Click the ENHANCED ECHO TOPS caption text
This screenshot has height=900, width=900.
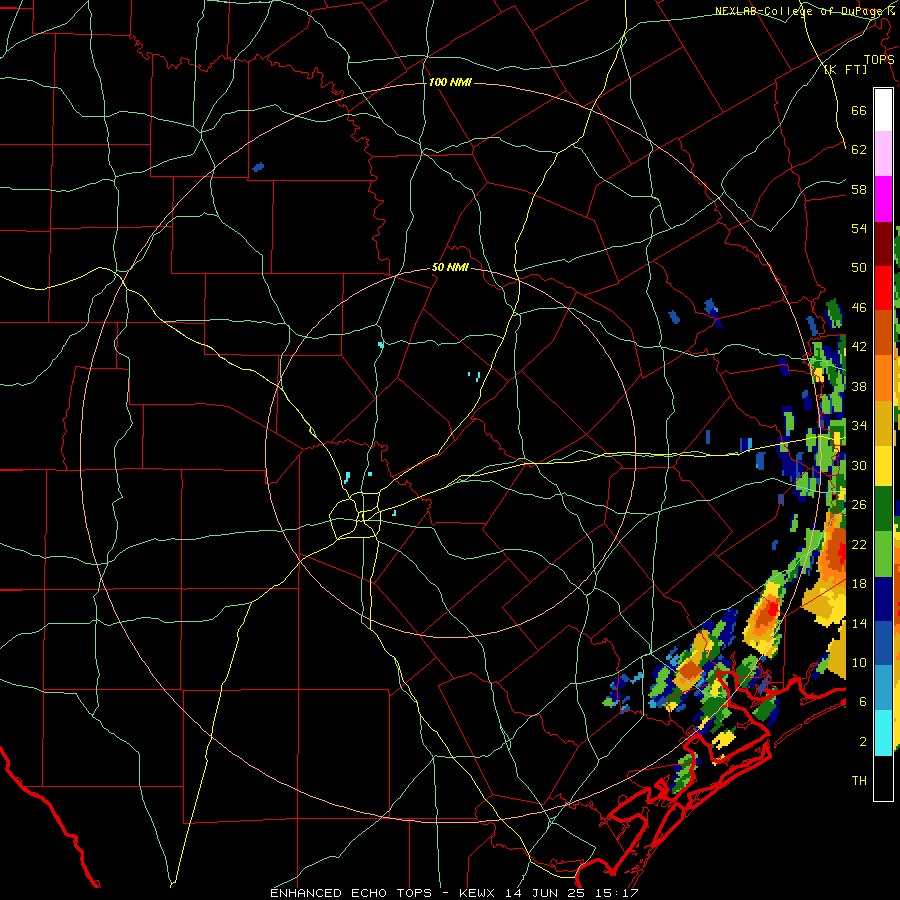point(351,893)
